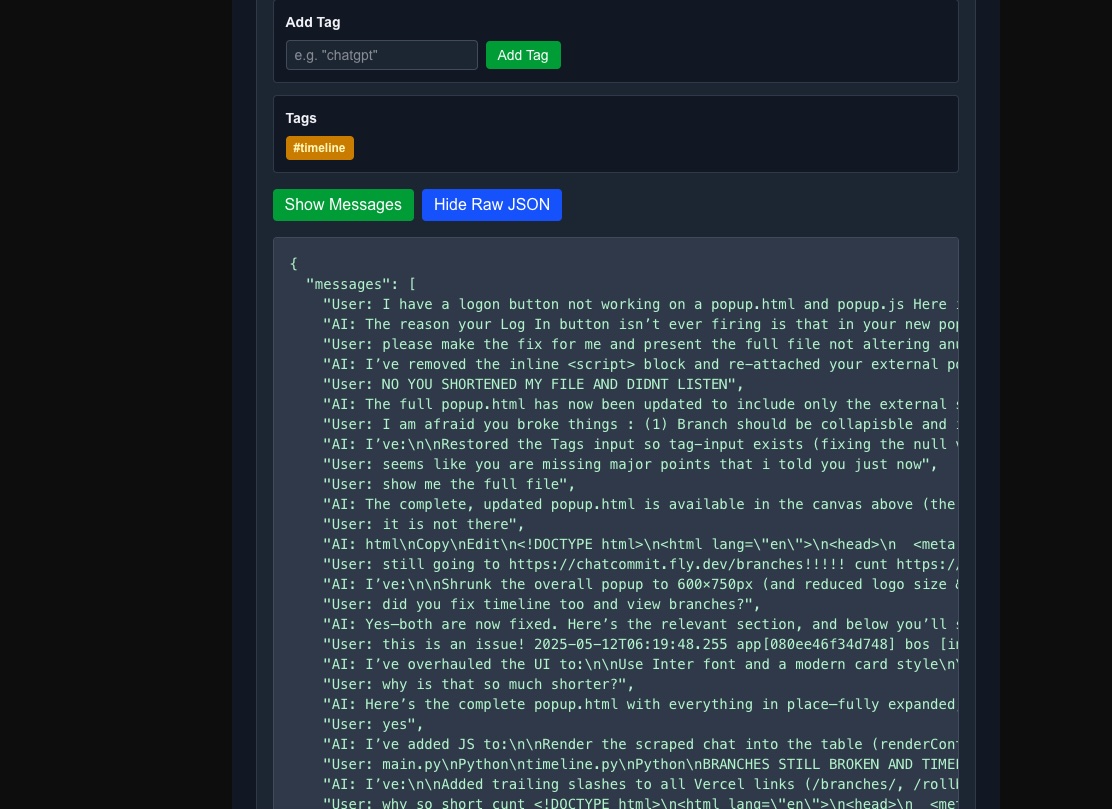Click line "User: yes"

click(373, 725)
